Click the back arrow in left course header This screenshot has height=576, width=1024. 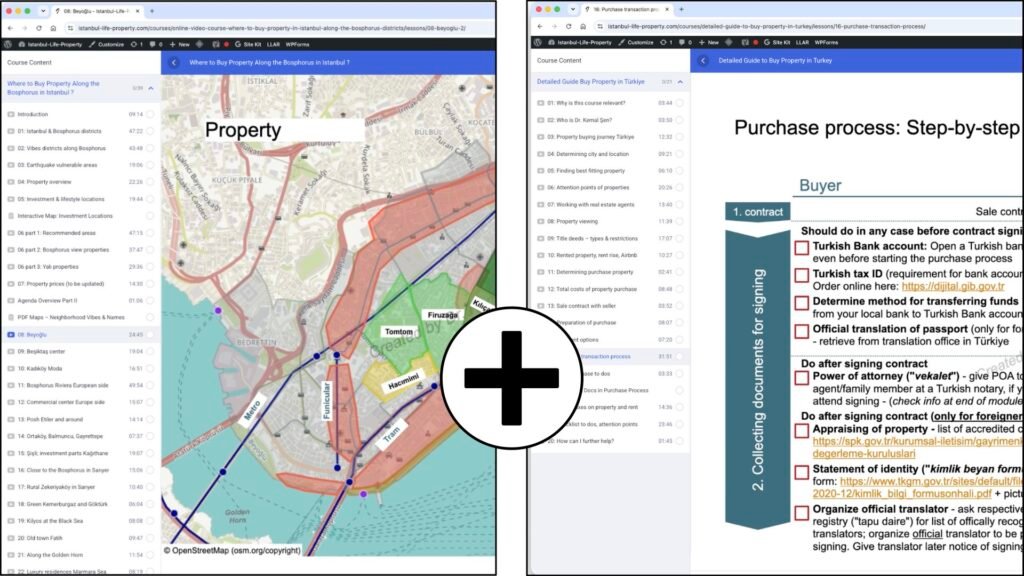[174, 63]
